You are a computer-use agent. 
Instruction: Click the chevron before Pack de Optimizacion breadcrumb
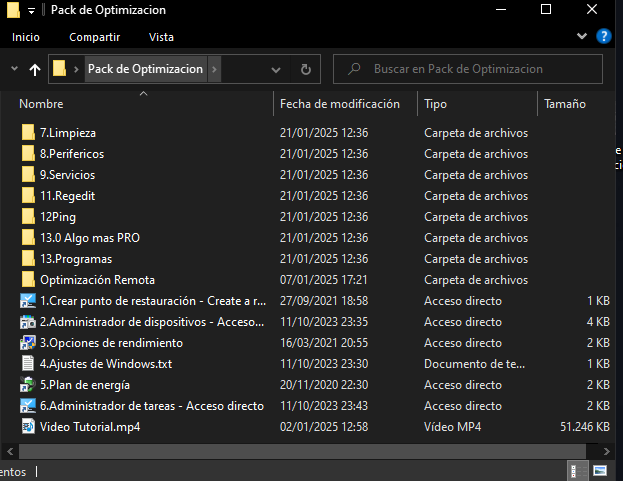(x=76, y=70)
